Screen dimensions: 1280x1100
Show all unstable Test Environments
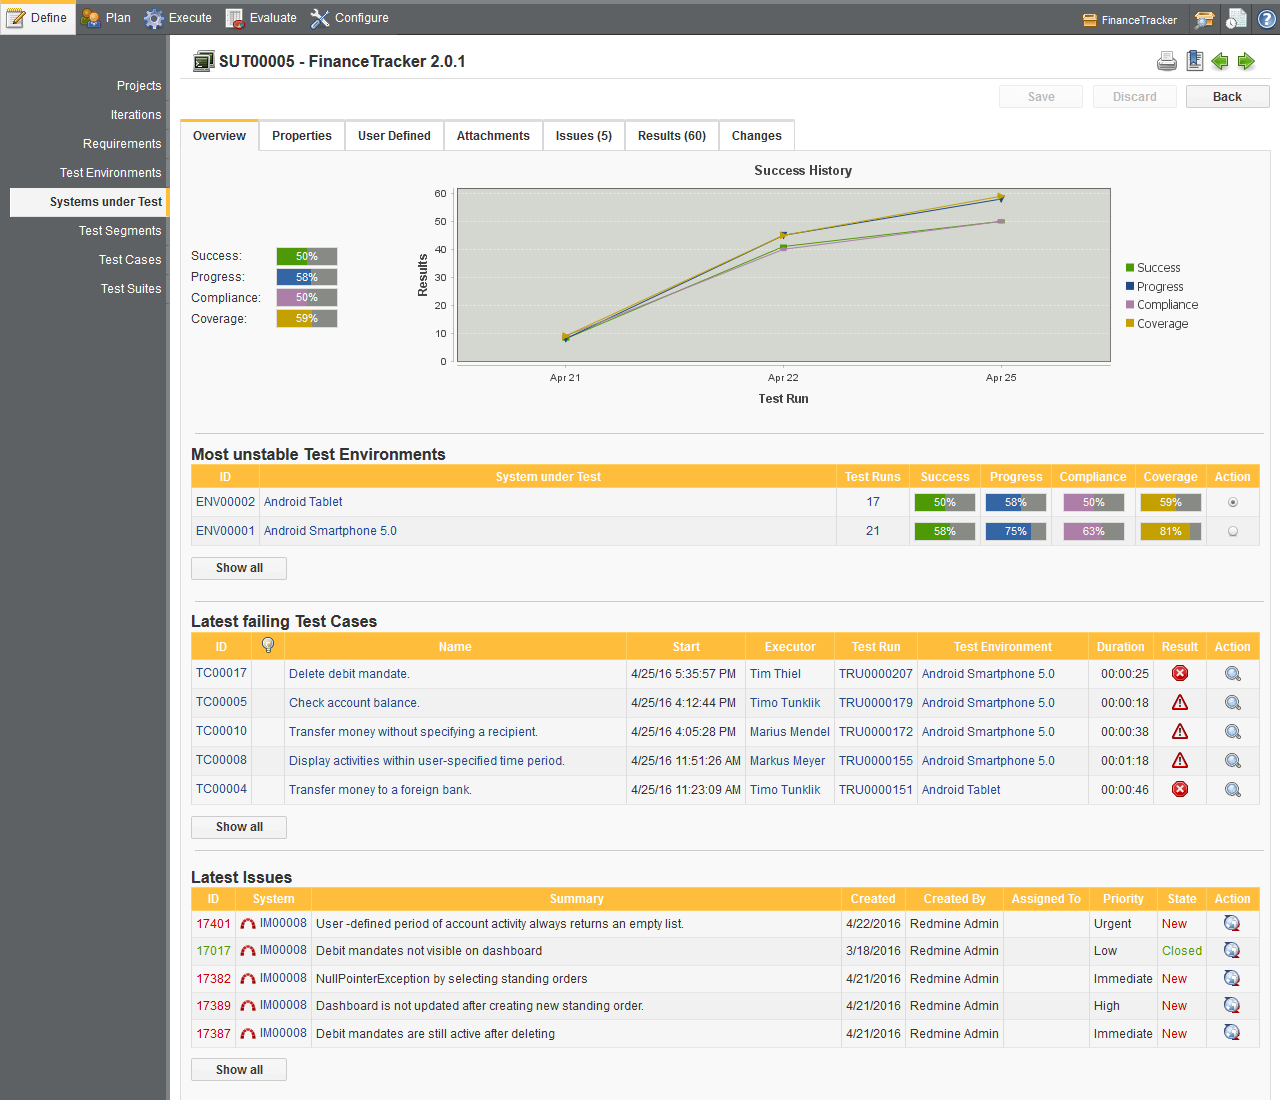click(239, 568)
